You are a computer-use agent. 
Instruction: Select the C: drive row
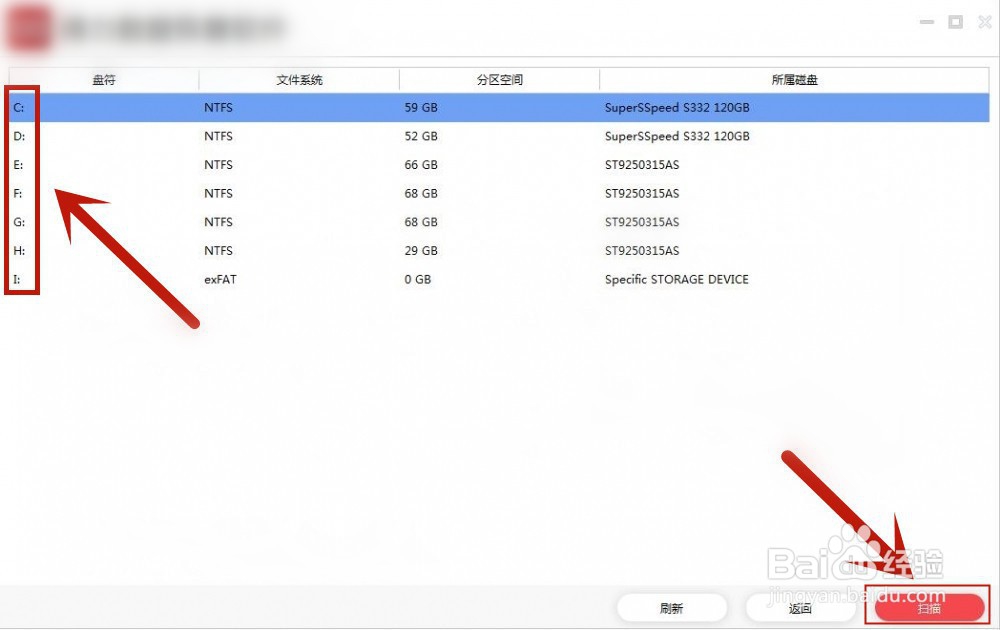[499, 108]
